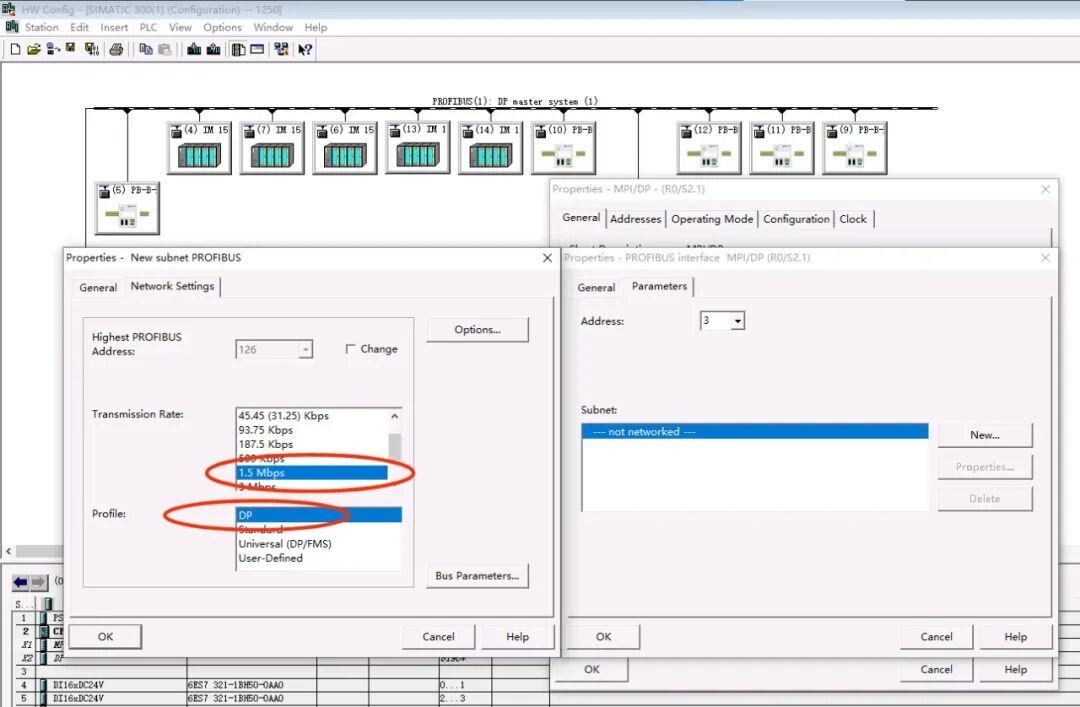Open the Options menu
This screenshot has height=707, width=1080.
tap(222, 28)
